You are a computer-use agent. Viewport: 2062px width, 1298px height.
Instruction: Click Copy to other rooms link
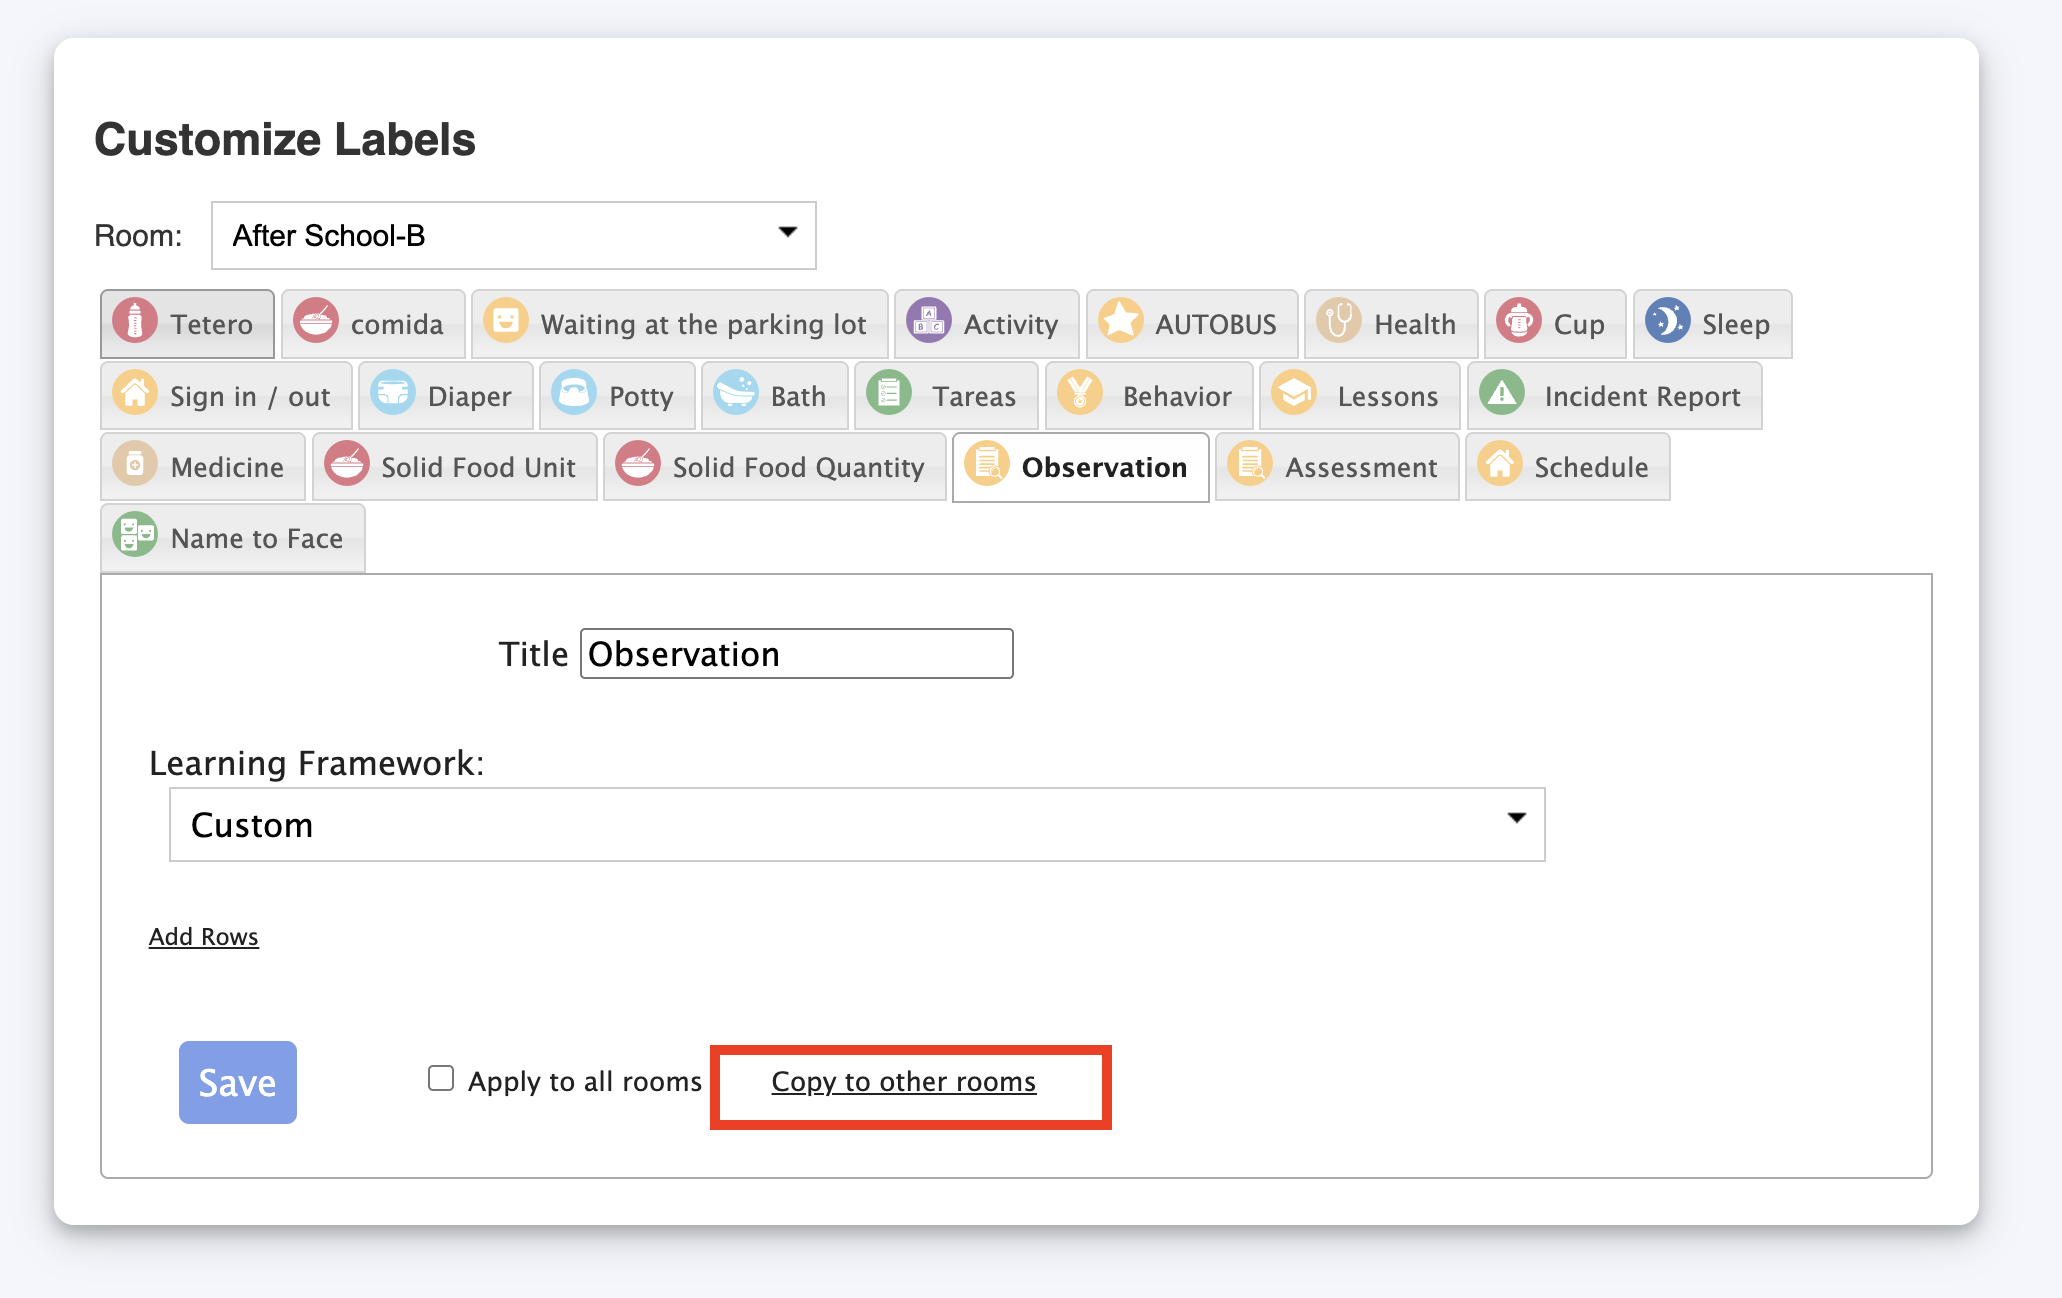903,1082
